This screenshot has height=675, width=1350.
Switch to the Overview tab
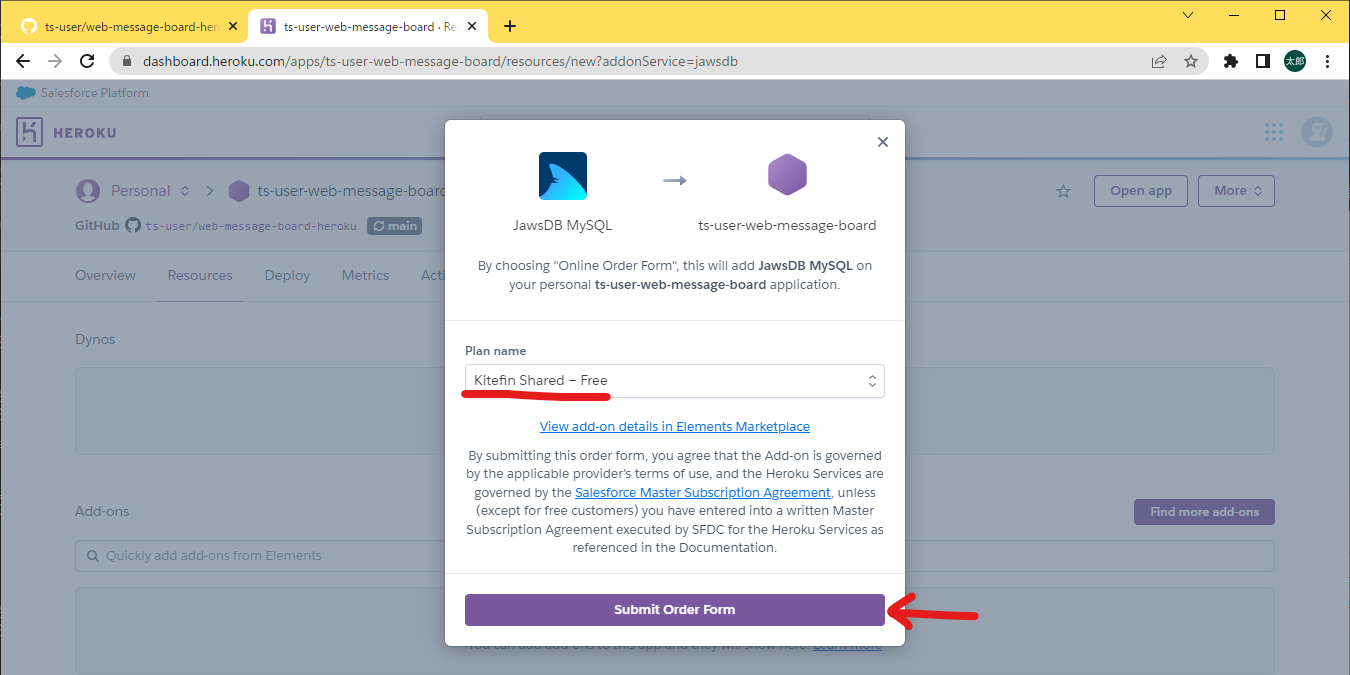105,275
